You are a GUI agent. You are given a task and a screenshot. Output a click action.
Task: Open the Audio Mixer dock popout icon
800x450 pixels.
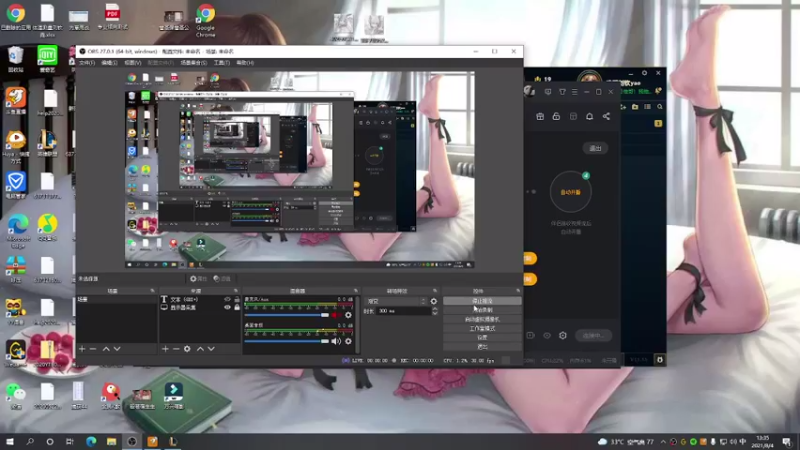[x=356, y=291]
